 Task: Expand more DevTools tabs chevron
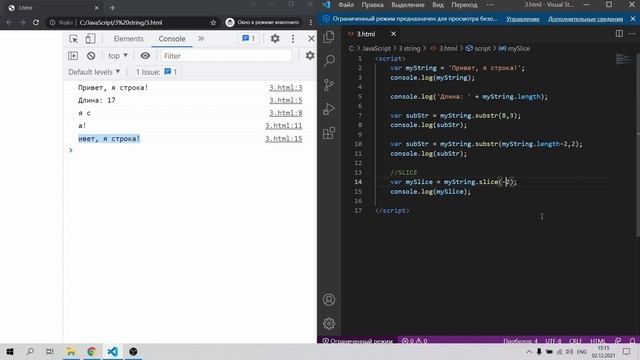click(201, 39)
